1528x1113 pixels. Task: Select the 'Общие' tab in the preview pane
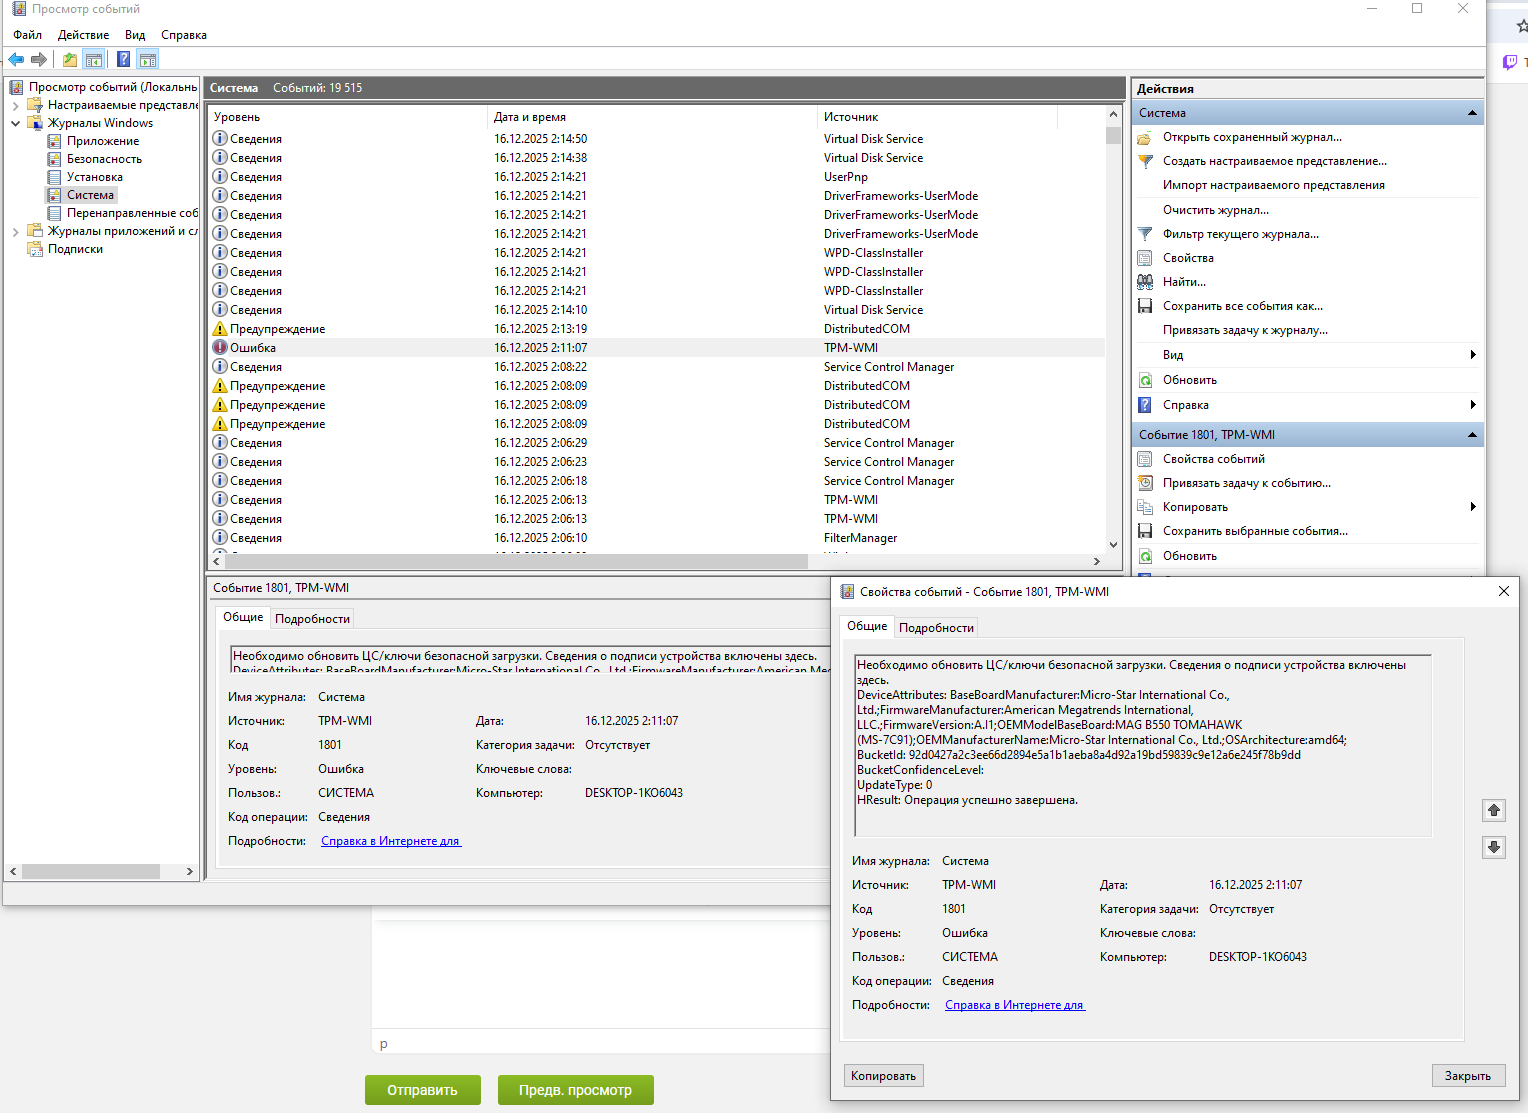pyautogui.click(x=243, y=617)
